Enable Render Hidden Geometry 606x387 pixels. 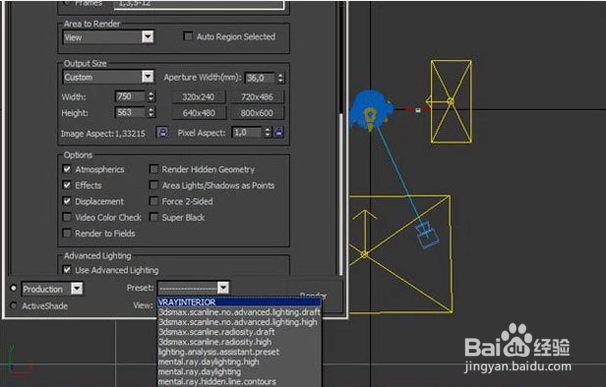point(154,169)
